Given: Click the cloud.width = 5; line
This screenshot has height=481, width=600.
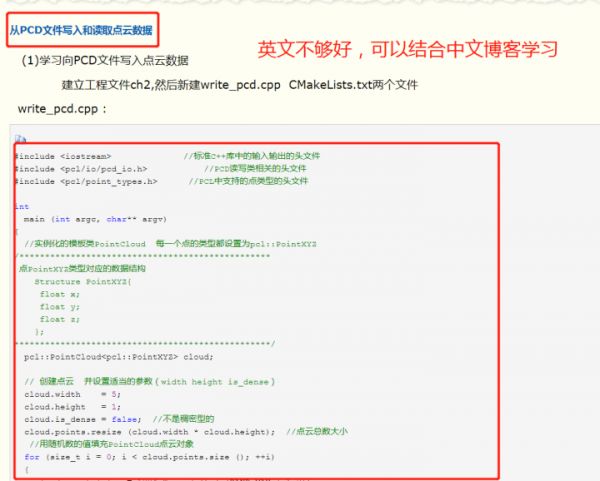Looking at the screenshot, I should click(73, 395).
